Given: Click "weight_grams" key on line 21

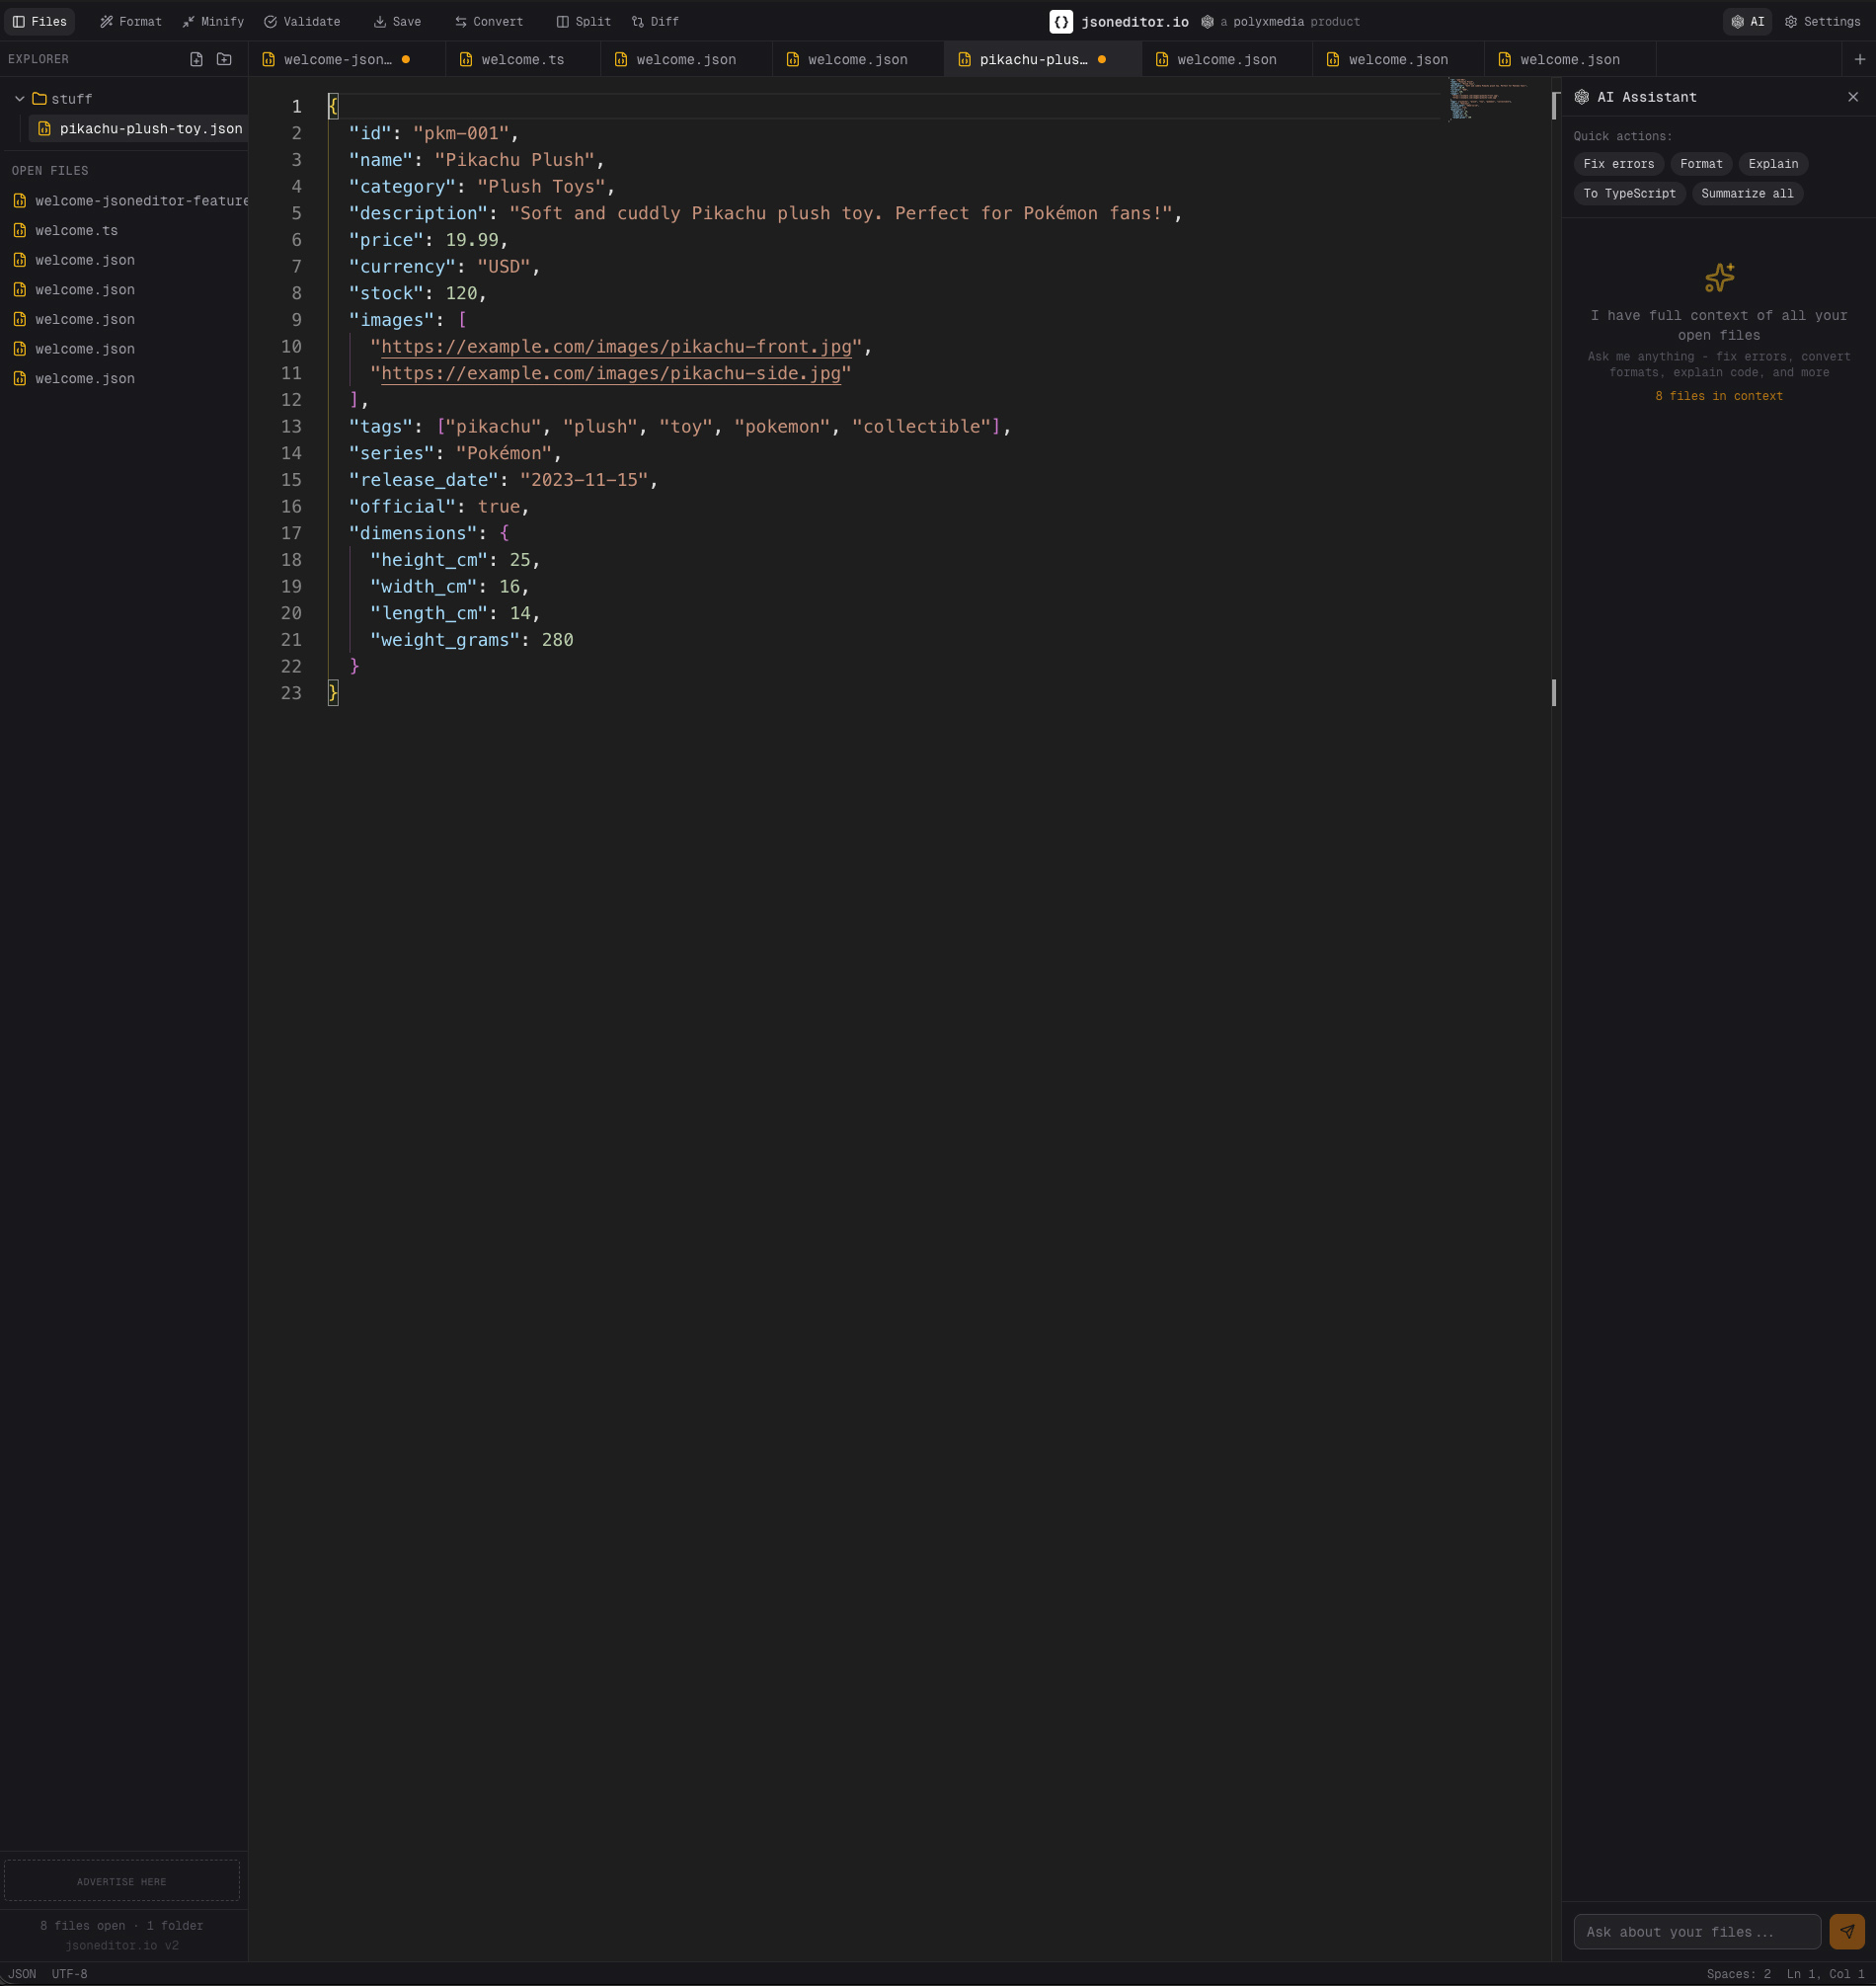Looking at the screenshot, I should (445, 640).
